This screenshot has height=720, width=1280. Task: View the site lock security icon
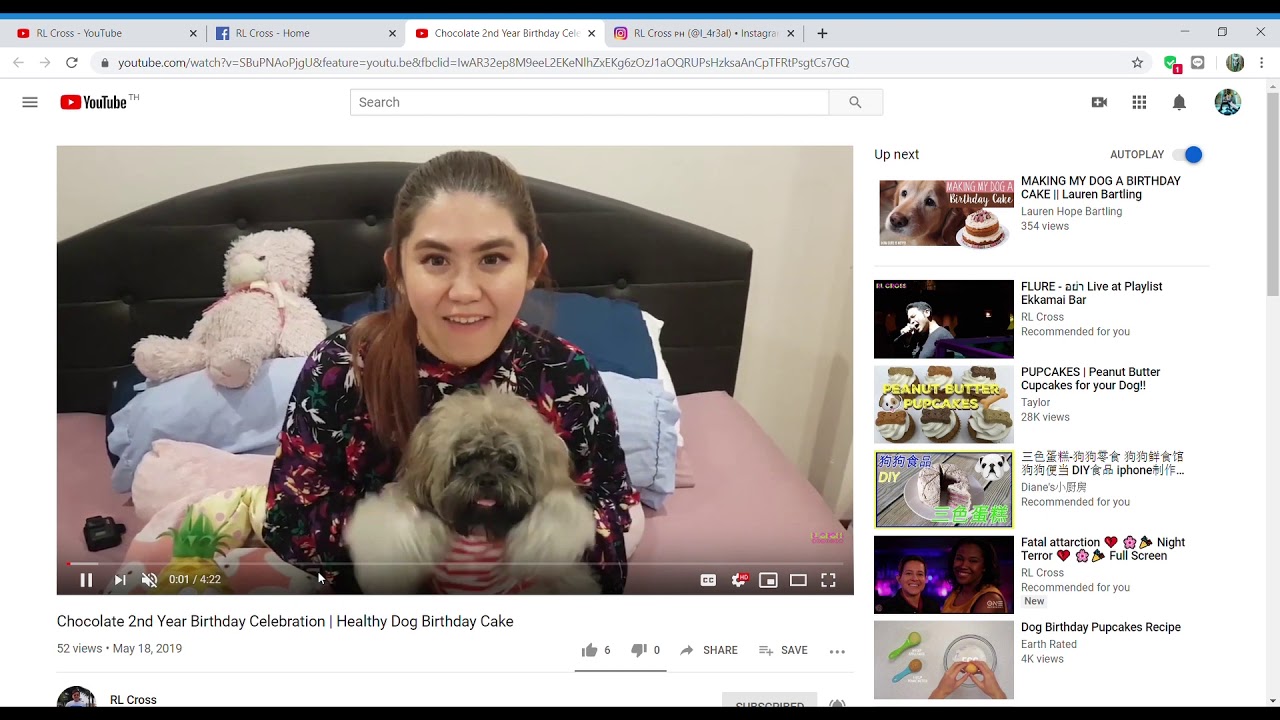tap(104, 62)
